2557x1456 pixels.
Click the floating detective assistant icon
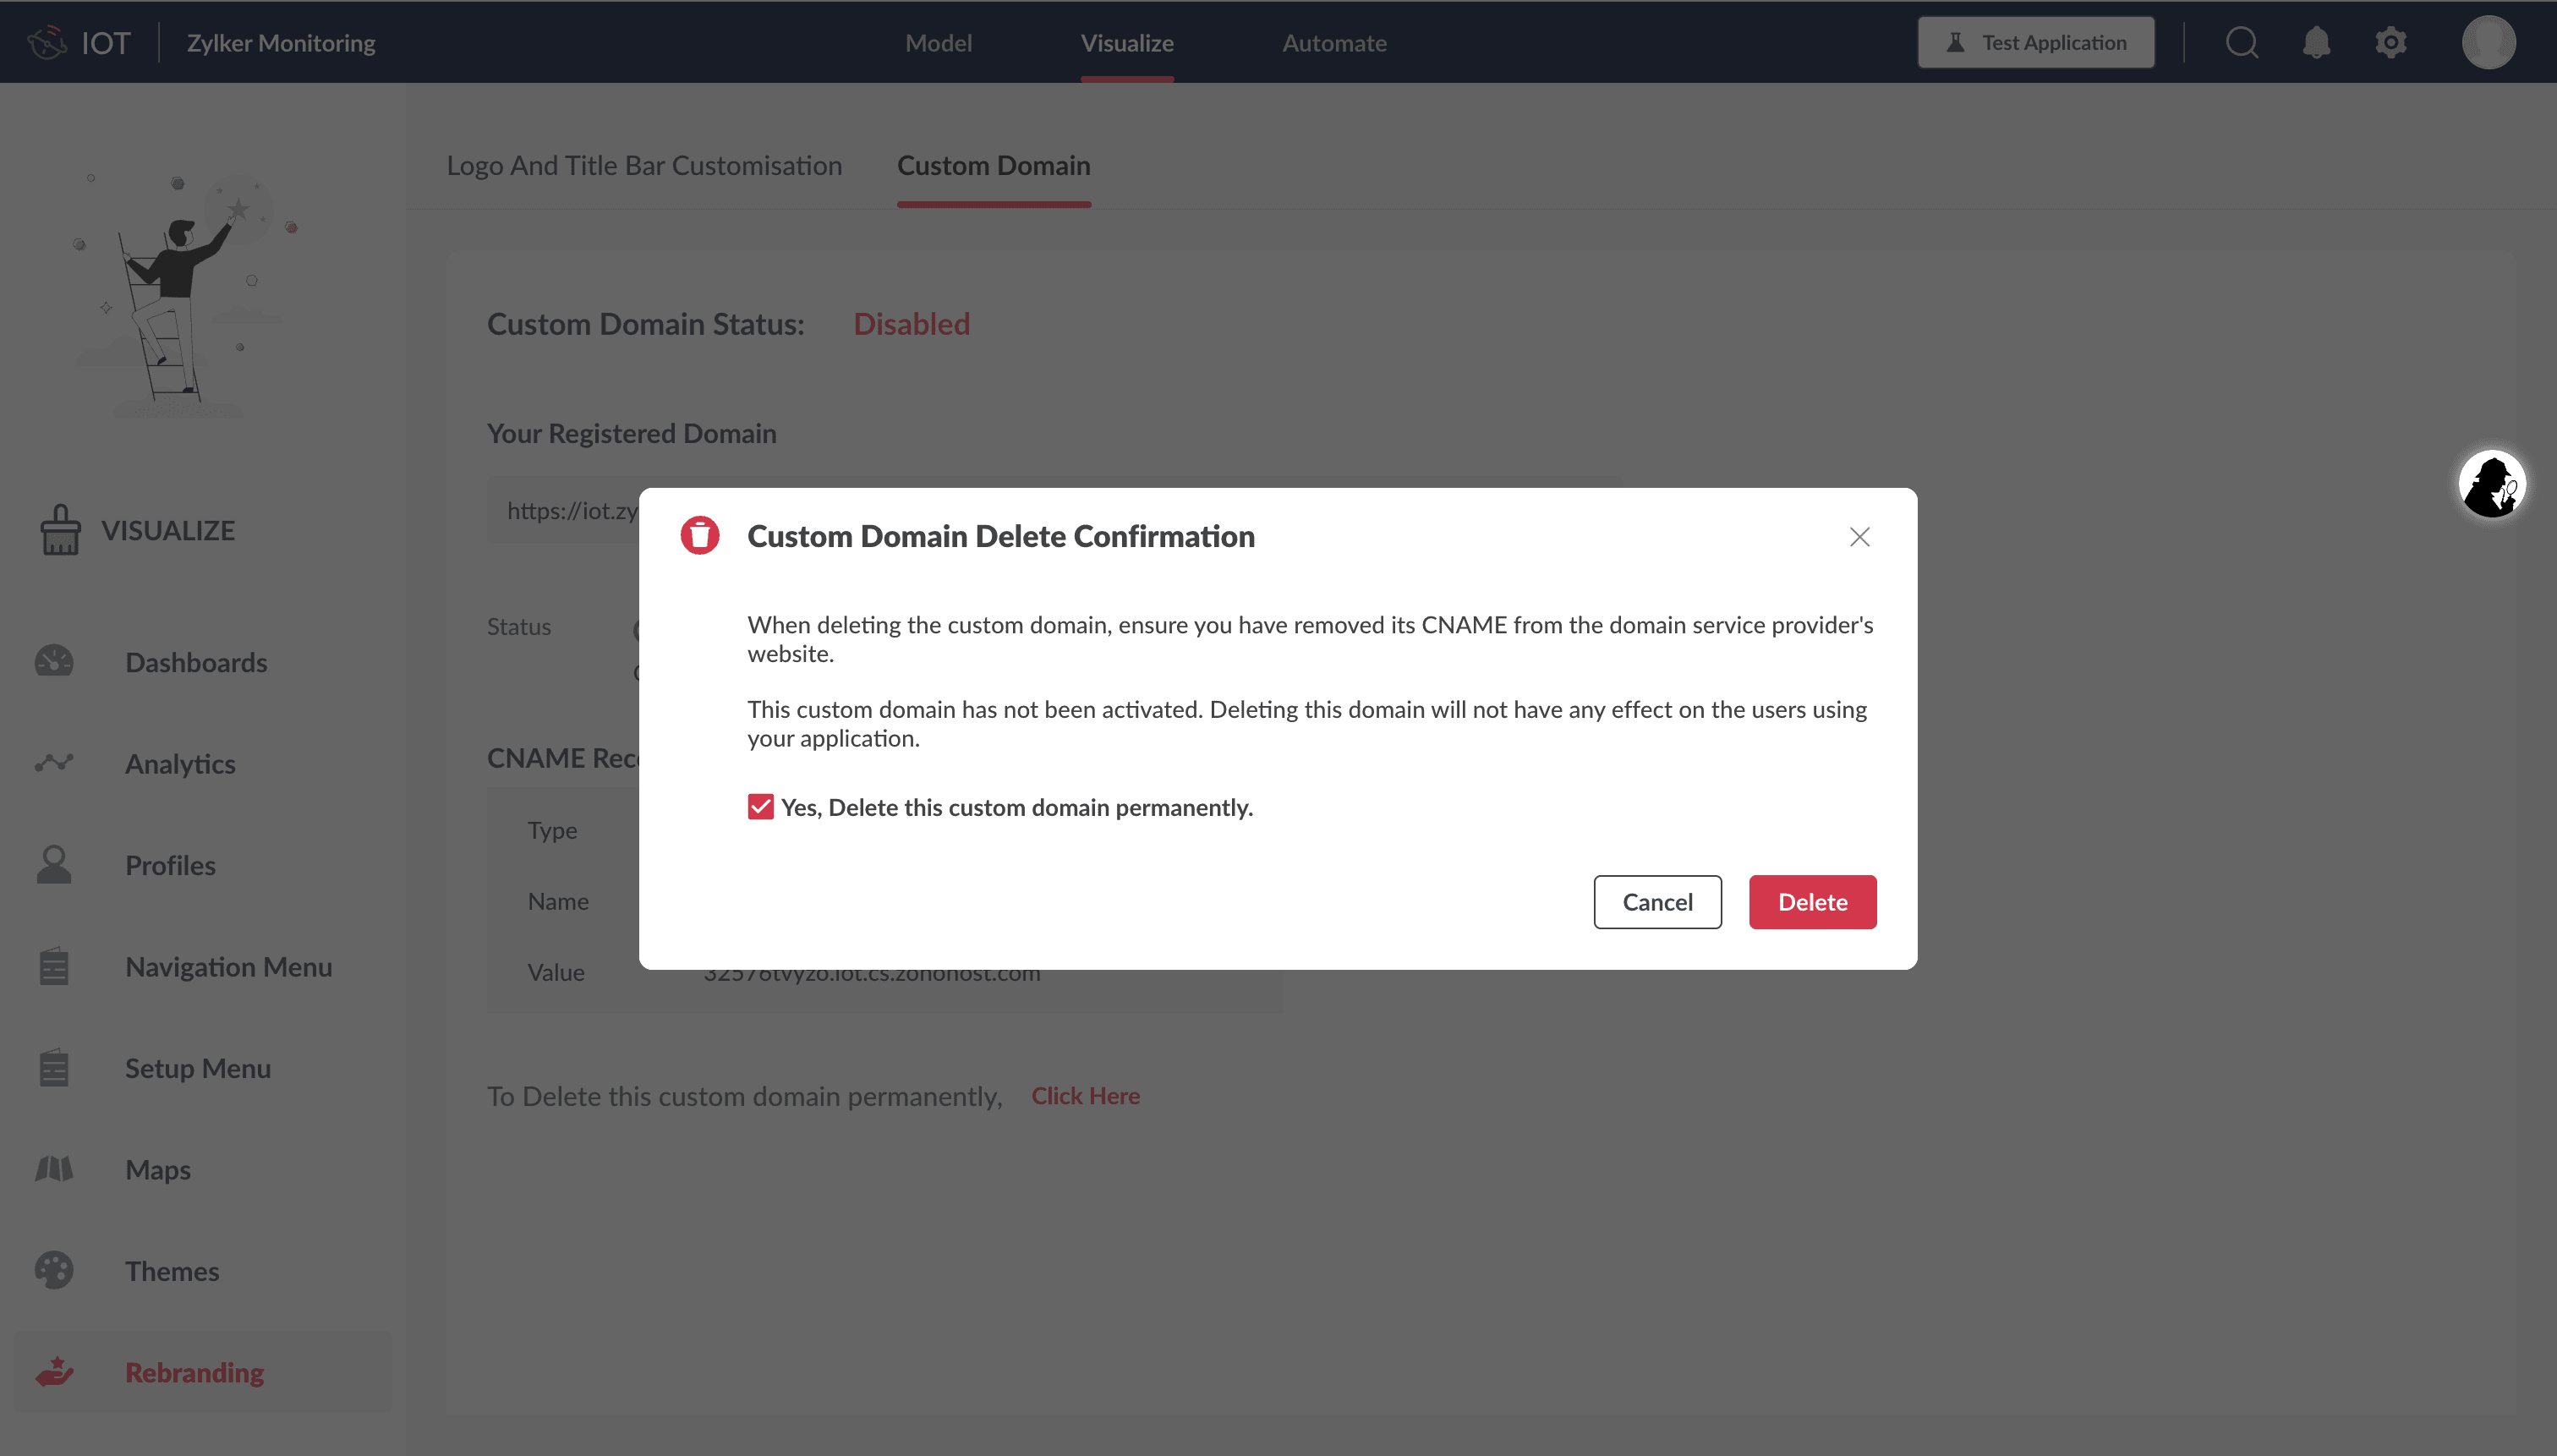click(x=2491, y=485)
